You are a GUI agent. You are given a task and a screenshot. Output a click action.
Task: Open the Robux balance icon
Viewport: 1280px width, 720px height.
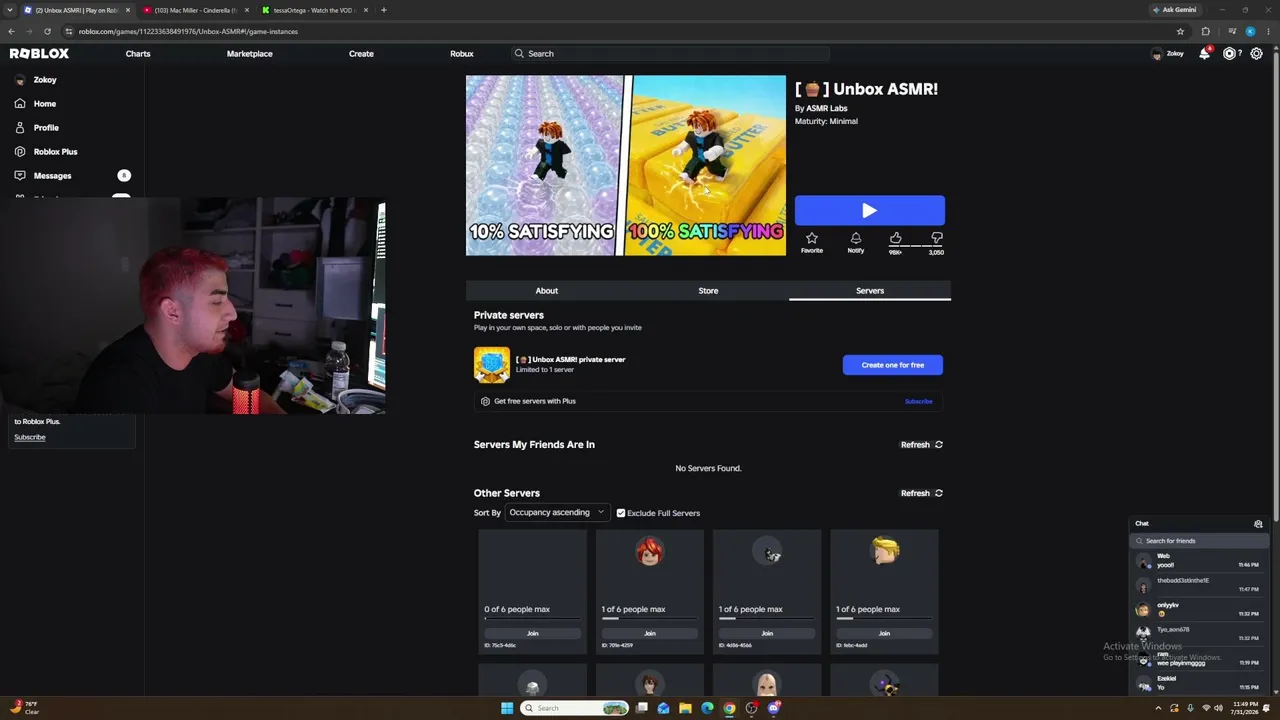[x=1230, y=54]
